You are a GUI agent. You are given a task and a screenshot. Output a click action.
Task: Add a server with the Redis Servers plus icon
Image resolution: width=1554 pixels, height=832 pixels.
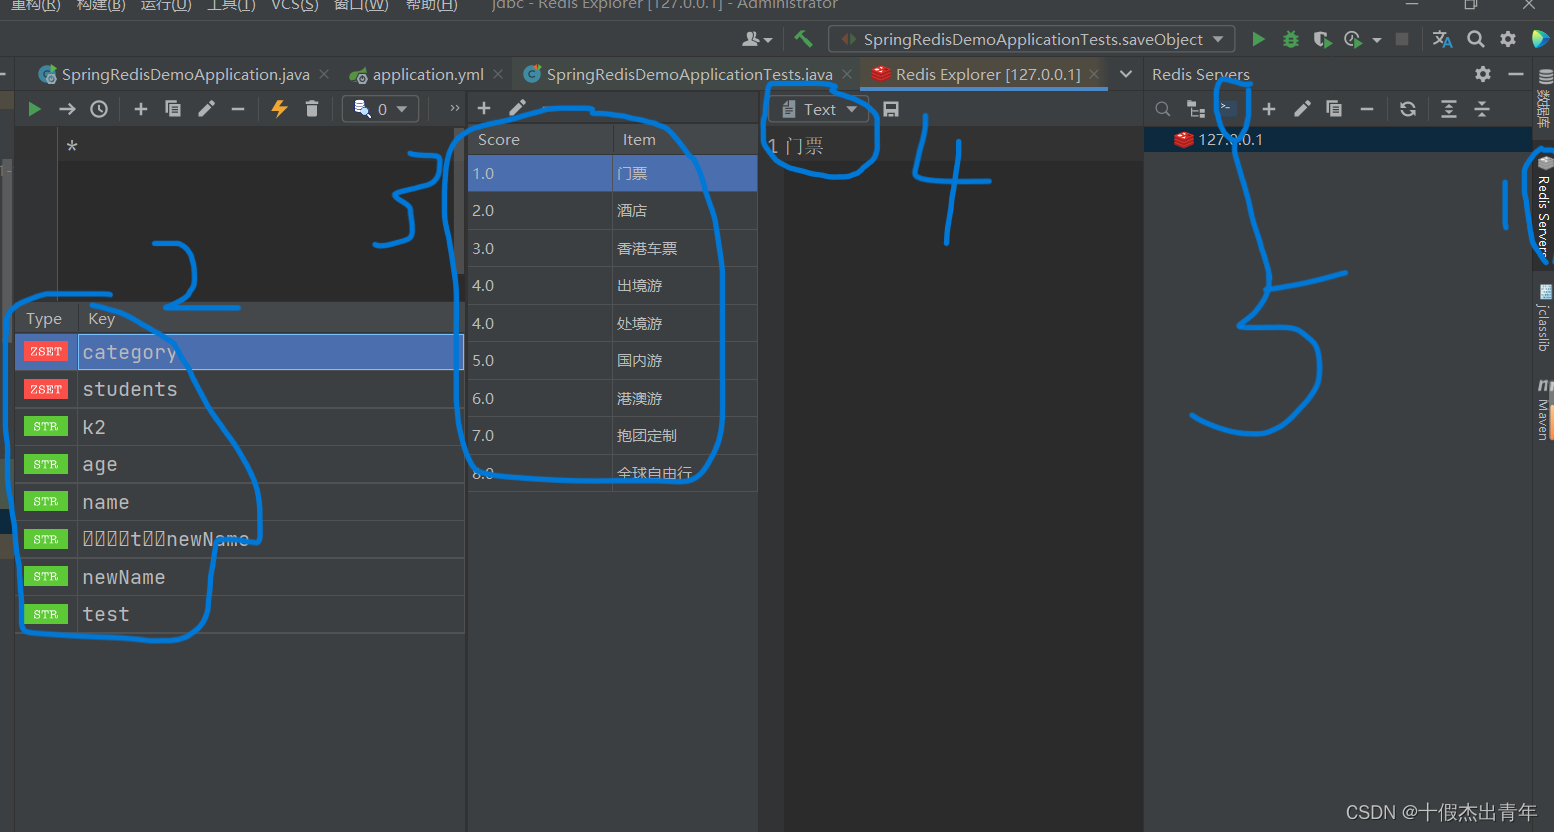1269,109
